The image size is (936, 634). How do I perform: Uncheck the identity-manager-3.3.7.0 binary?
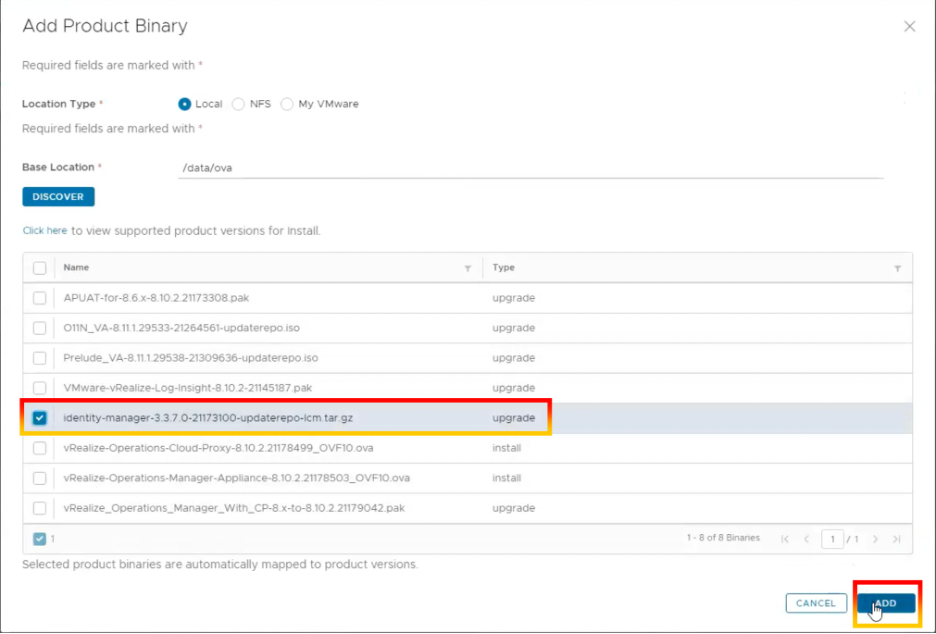coord(40,418)
